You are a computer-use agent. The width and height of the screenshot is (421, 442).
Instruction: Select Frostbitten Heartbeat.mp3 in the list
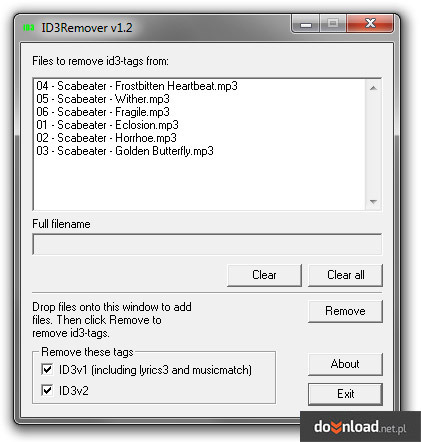[x=137, y=86]
